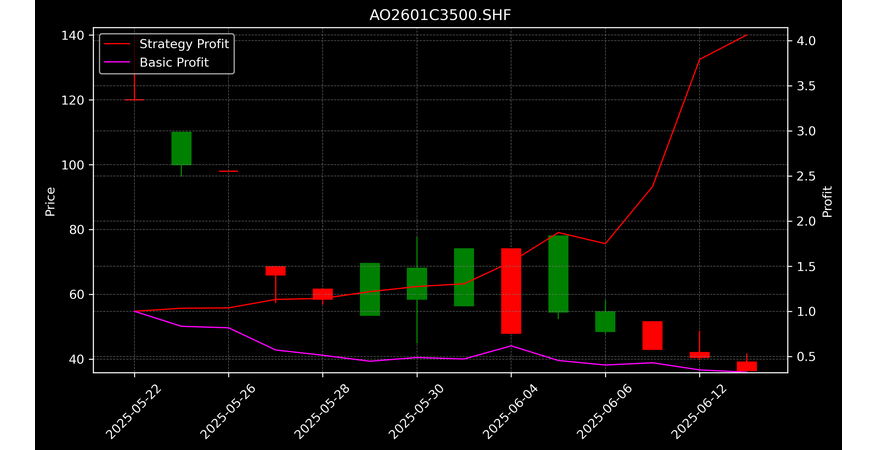
Task: Select the 2025-05-30 date label
Action: coord(415,411)
